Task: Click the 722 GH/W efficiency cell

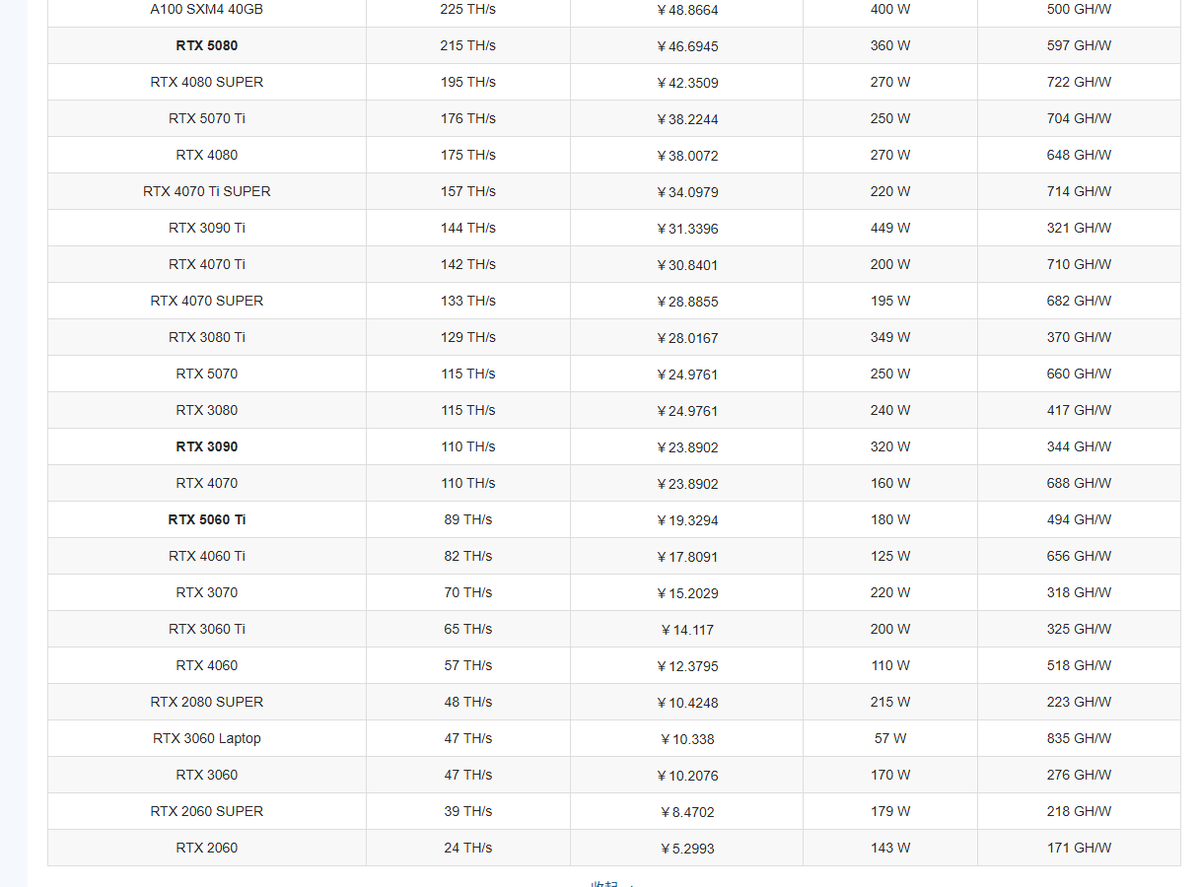Action: [1079, 82]
